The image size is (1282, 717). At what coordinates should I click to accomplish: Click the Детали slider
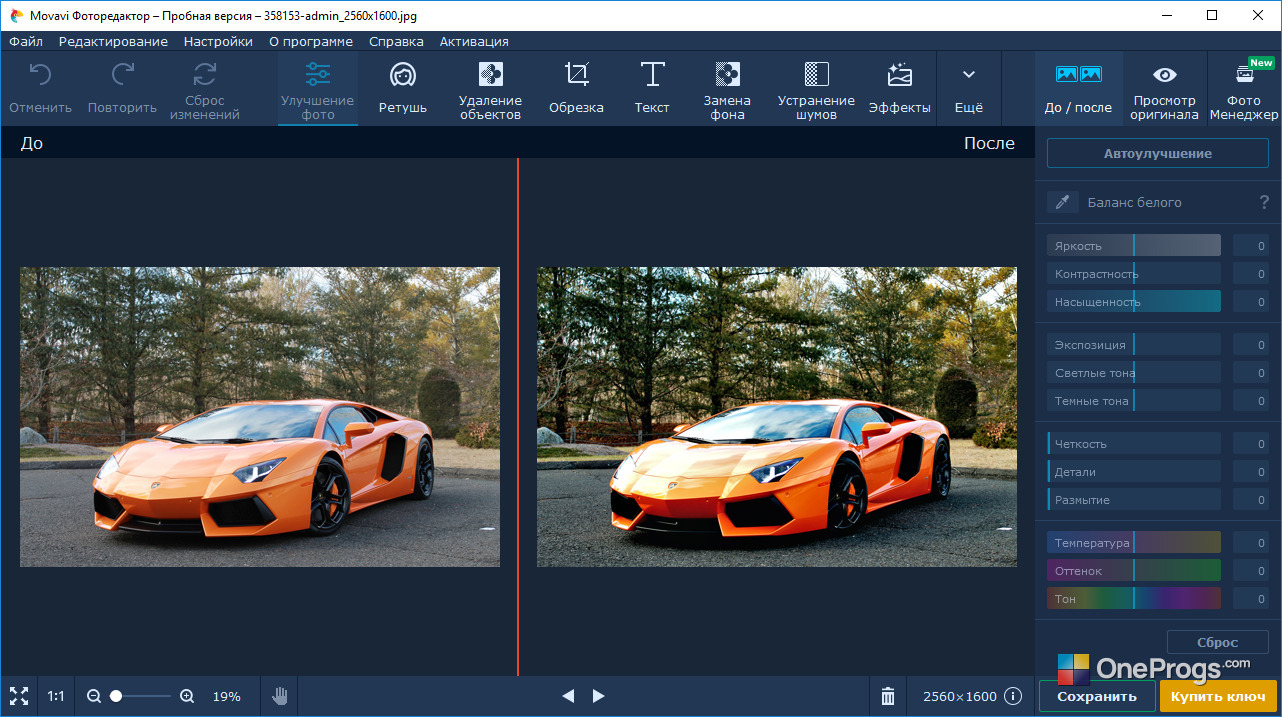(x=1134, y=471)
